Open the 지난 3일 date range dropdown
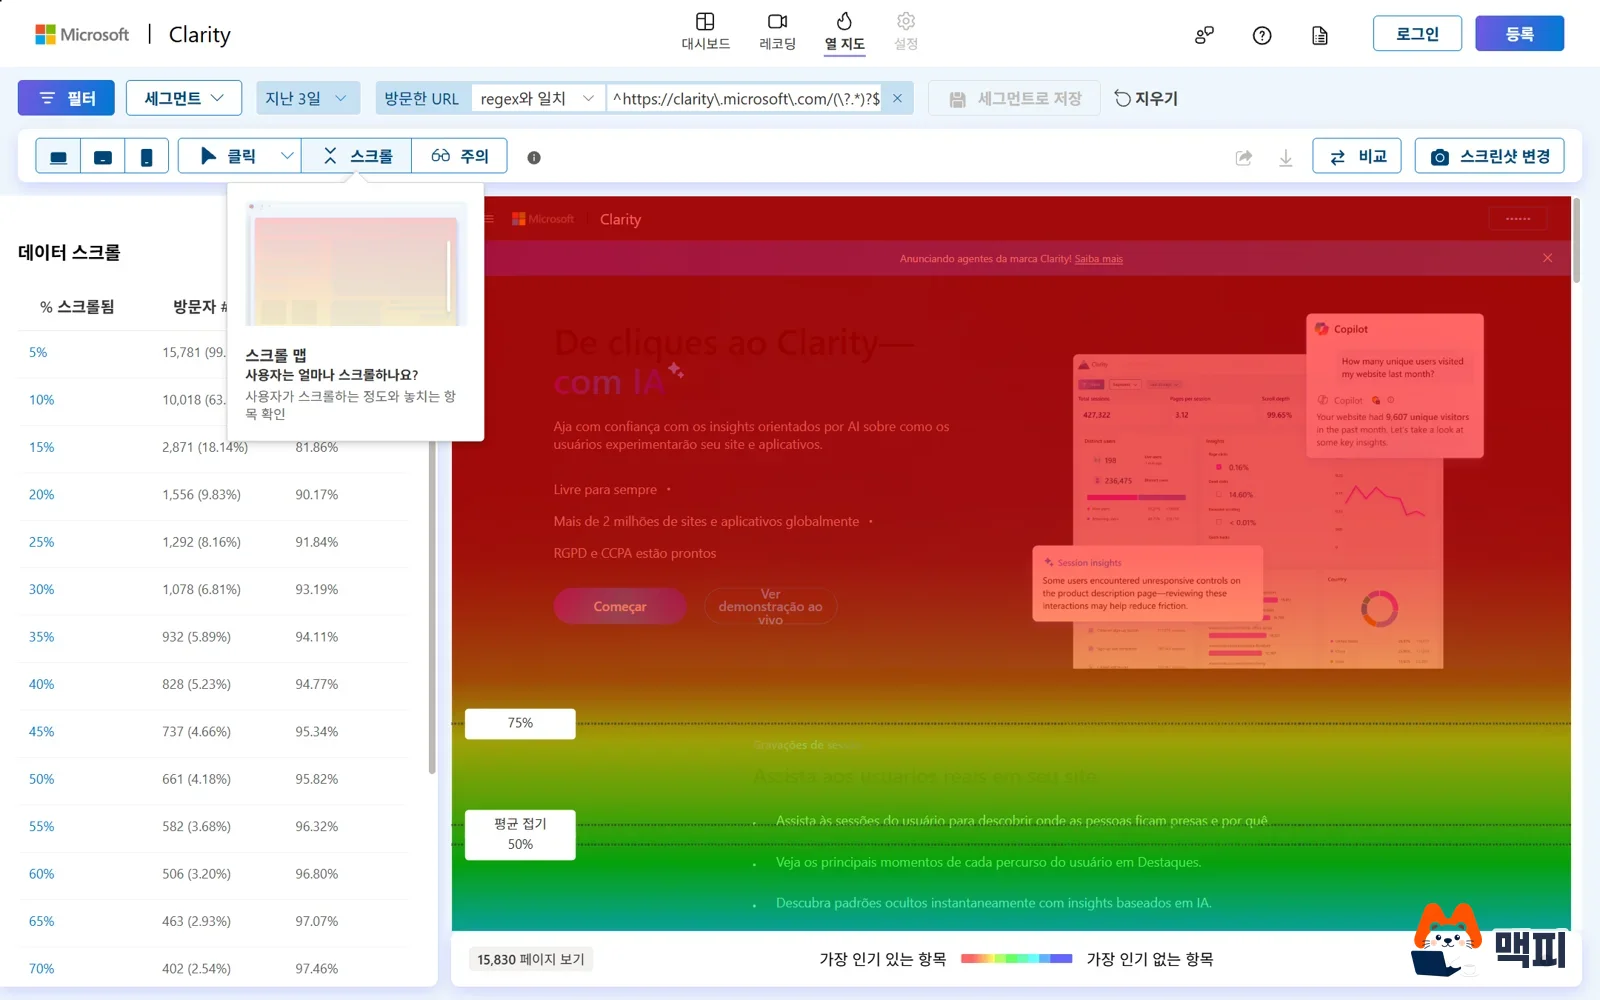The image size is (1600, 1000). click(x=307, y=98)
